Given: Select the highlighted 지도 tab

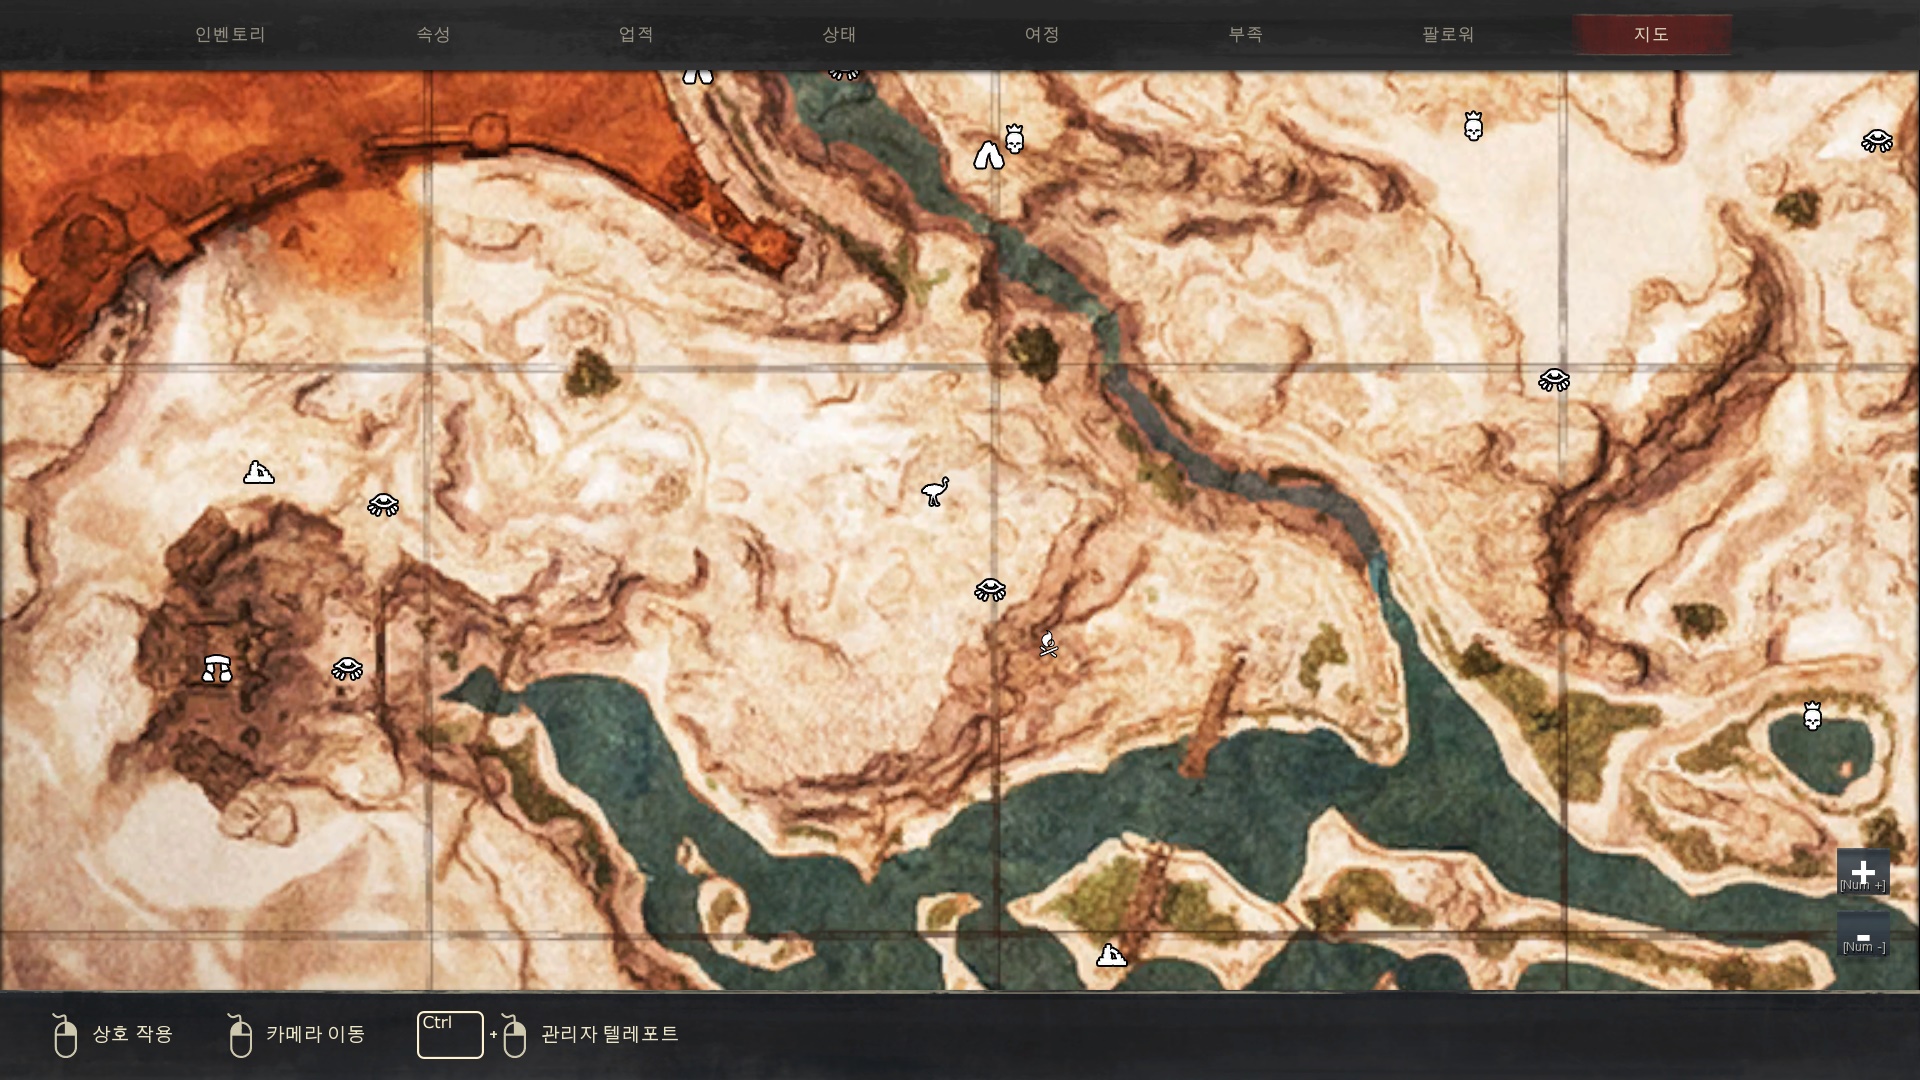Looking at the screenshot, I should click(1651, 34).
